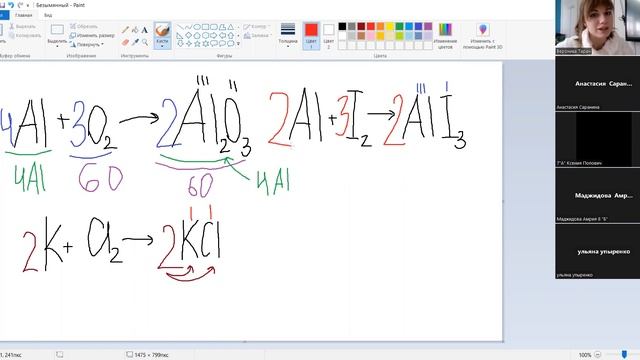Image resolution: width=640 pixels, height=360 pixels.
Task: Click zoom out minus button in status bar
Action: (x=598, y=355)
